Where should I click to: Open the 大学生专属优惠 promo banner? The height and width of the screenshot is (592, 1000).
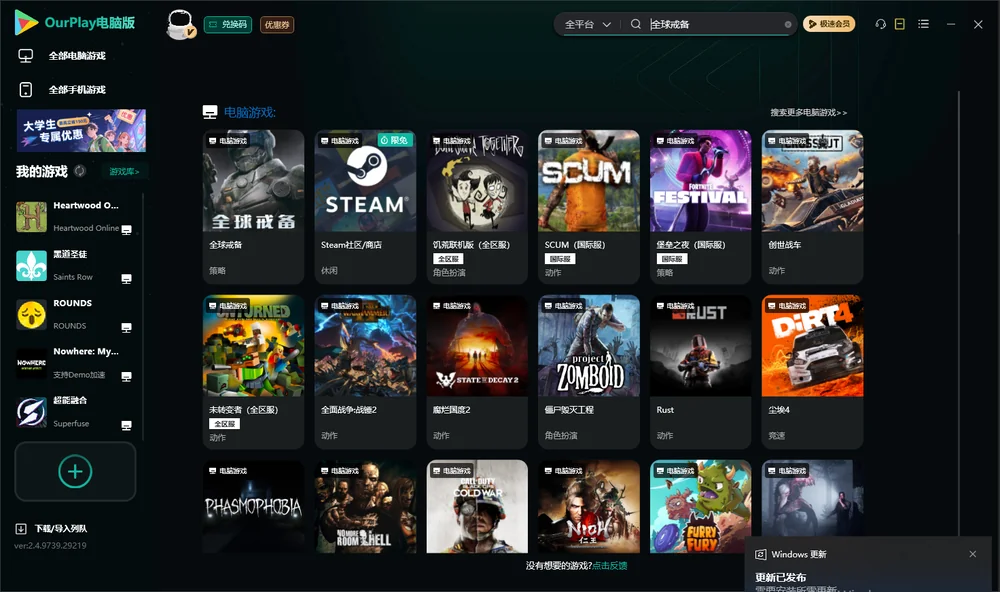tap(81, 130)
